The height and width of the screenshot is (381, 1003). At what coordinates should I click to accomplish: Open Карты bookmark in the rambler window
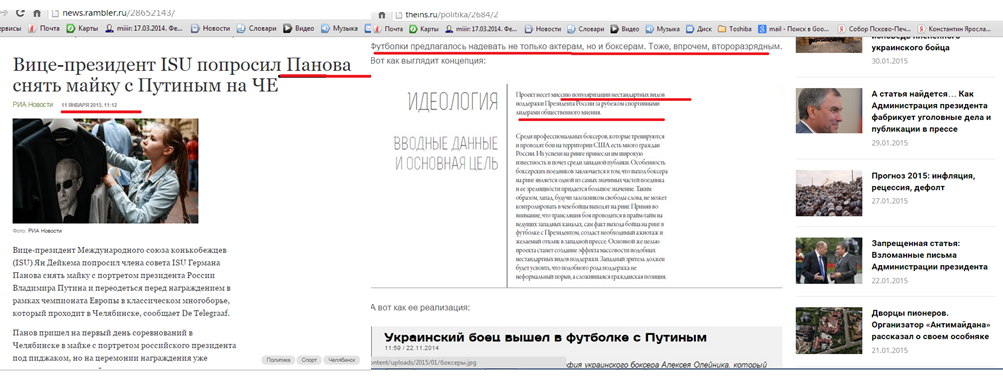click(82, 28)
